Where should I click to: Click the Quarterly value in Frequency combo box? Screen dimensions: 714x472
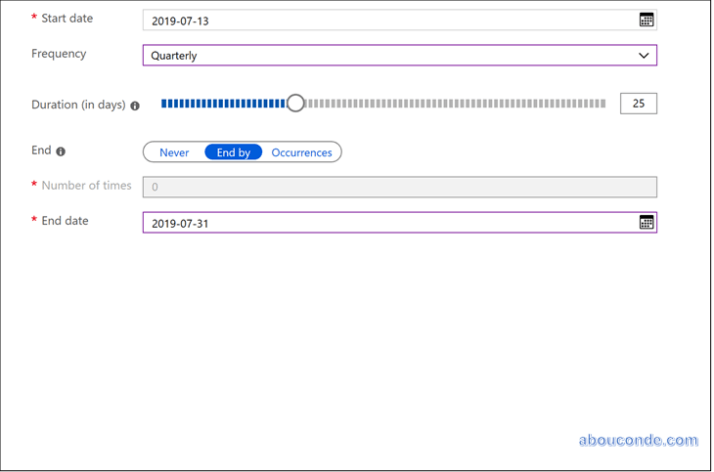pos(175,56)
